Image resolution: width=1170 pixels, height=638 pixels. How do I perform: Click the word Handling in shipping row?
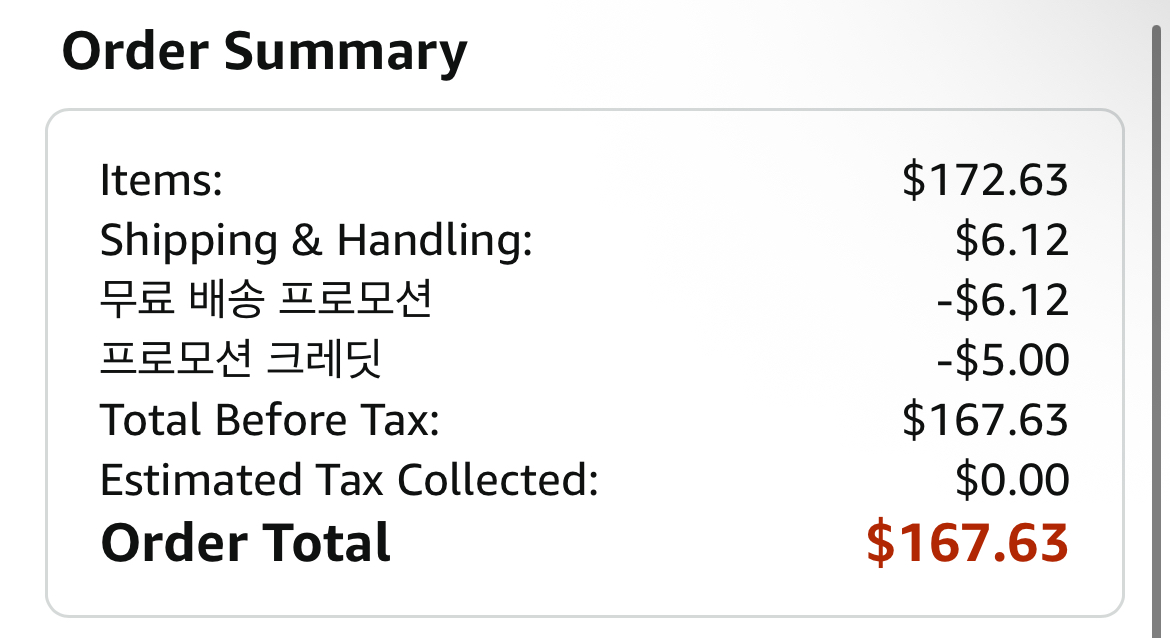[x=434, y=241]
